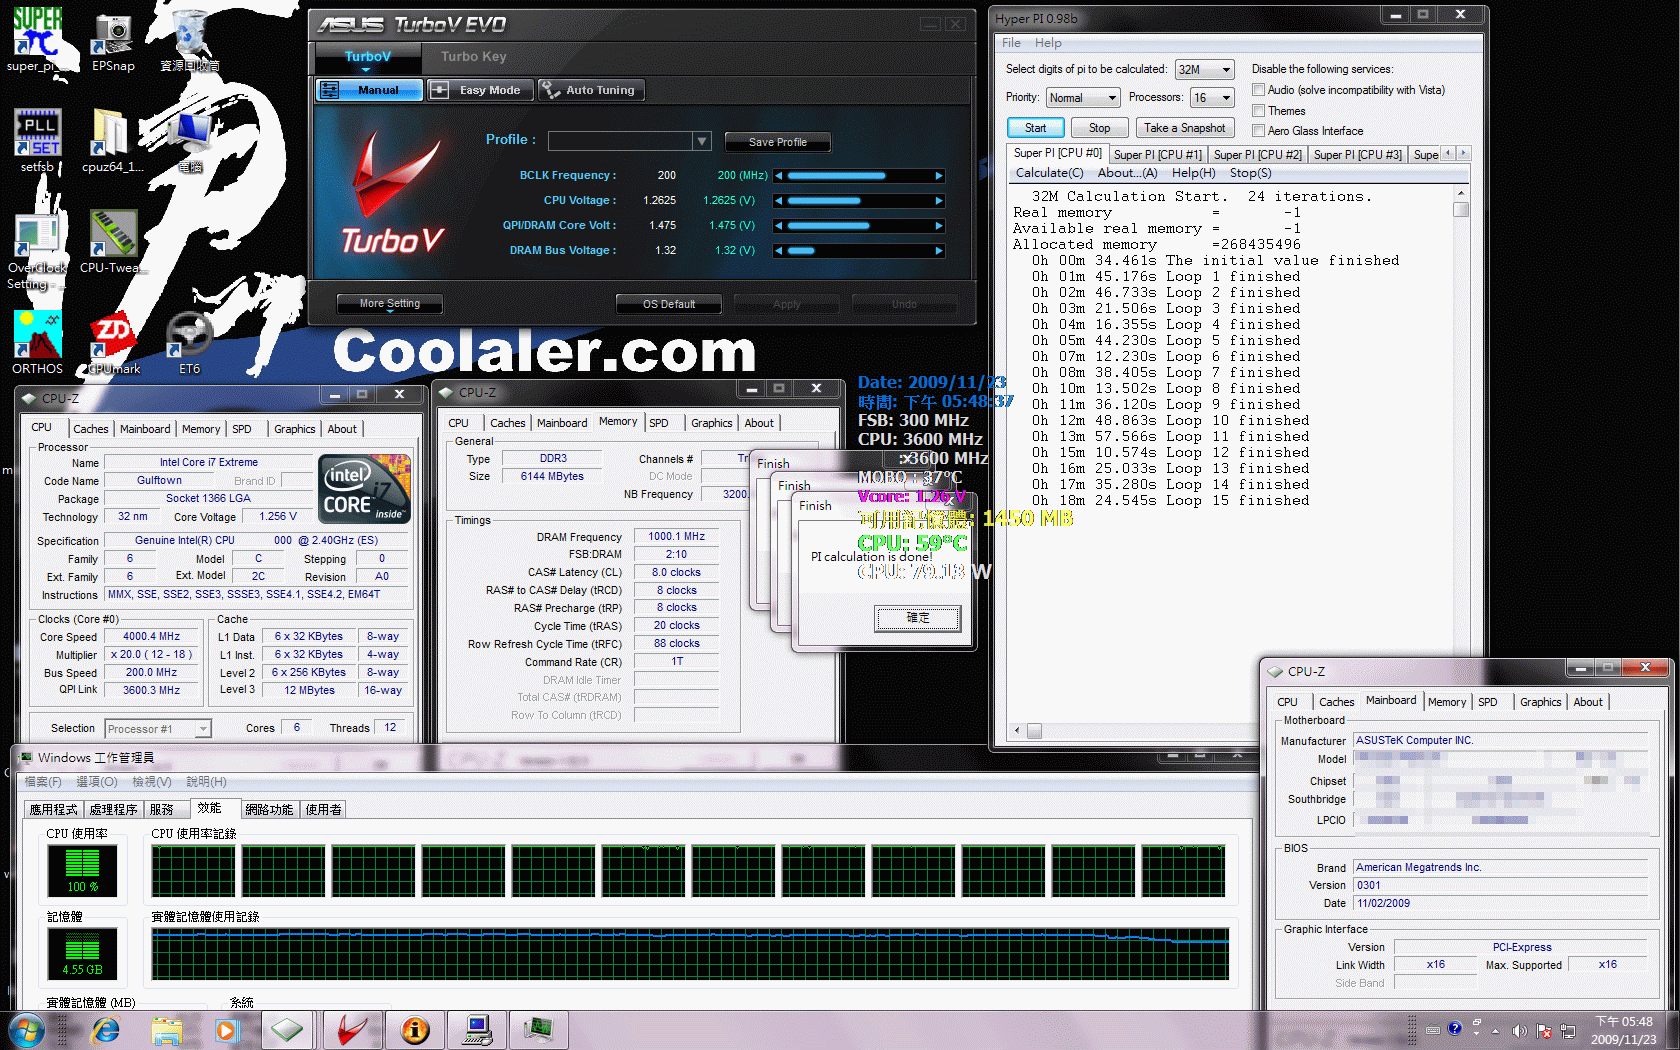The height and width of the screenshot is (1050, 1680).
Task: Open the cpuz64 folder shortcut
Action: (112, 140)
